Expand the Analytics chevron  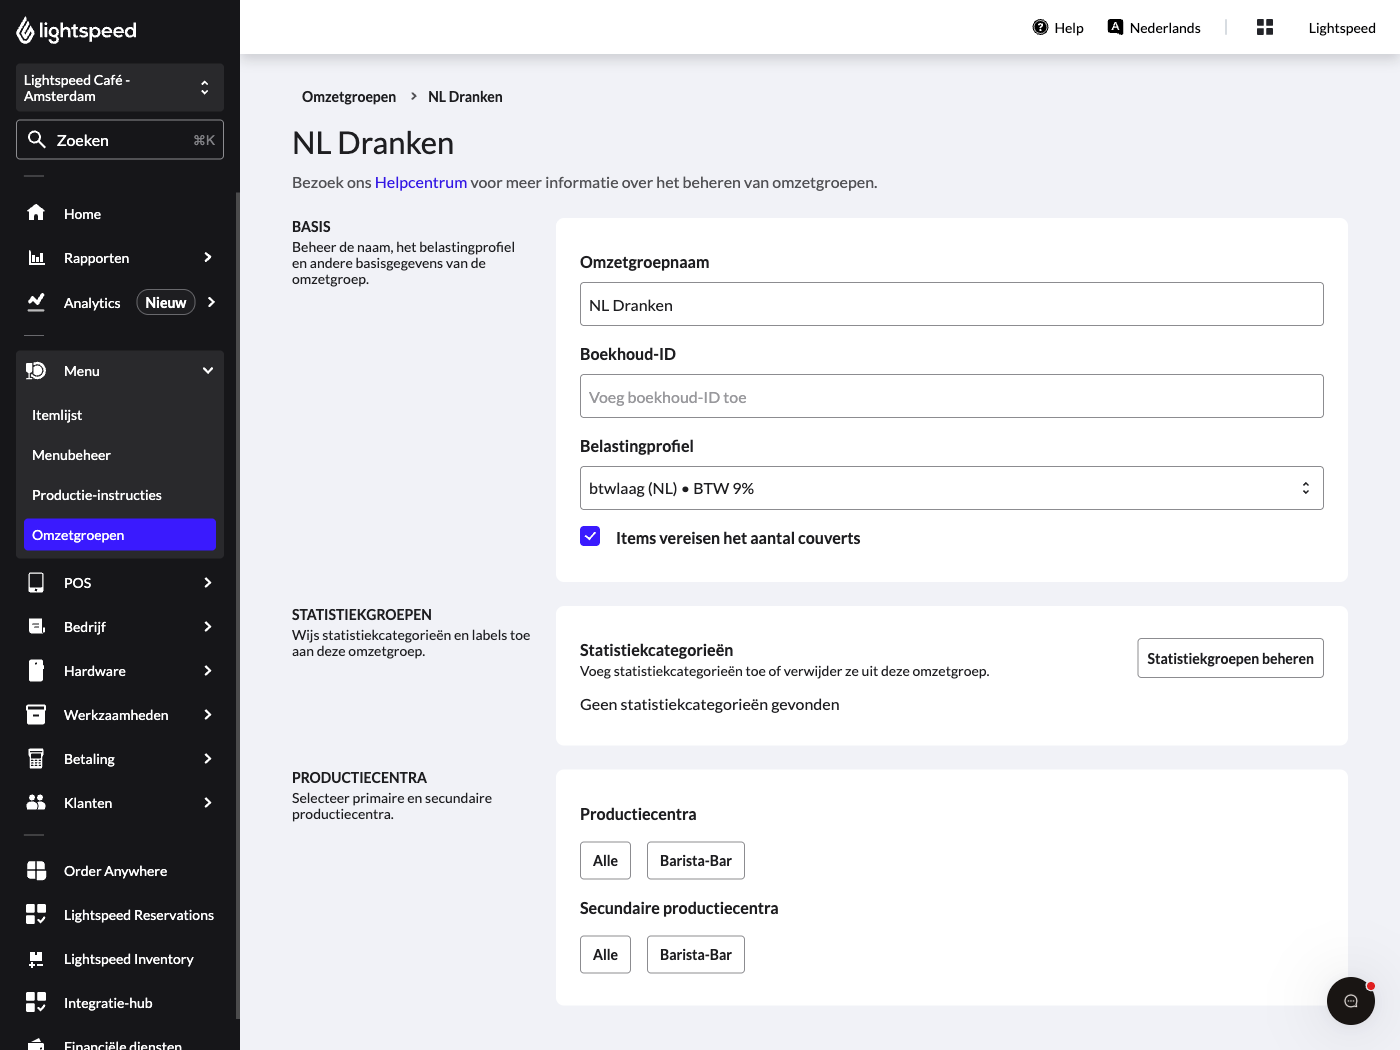coord(211,302)
